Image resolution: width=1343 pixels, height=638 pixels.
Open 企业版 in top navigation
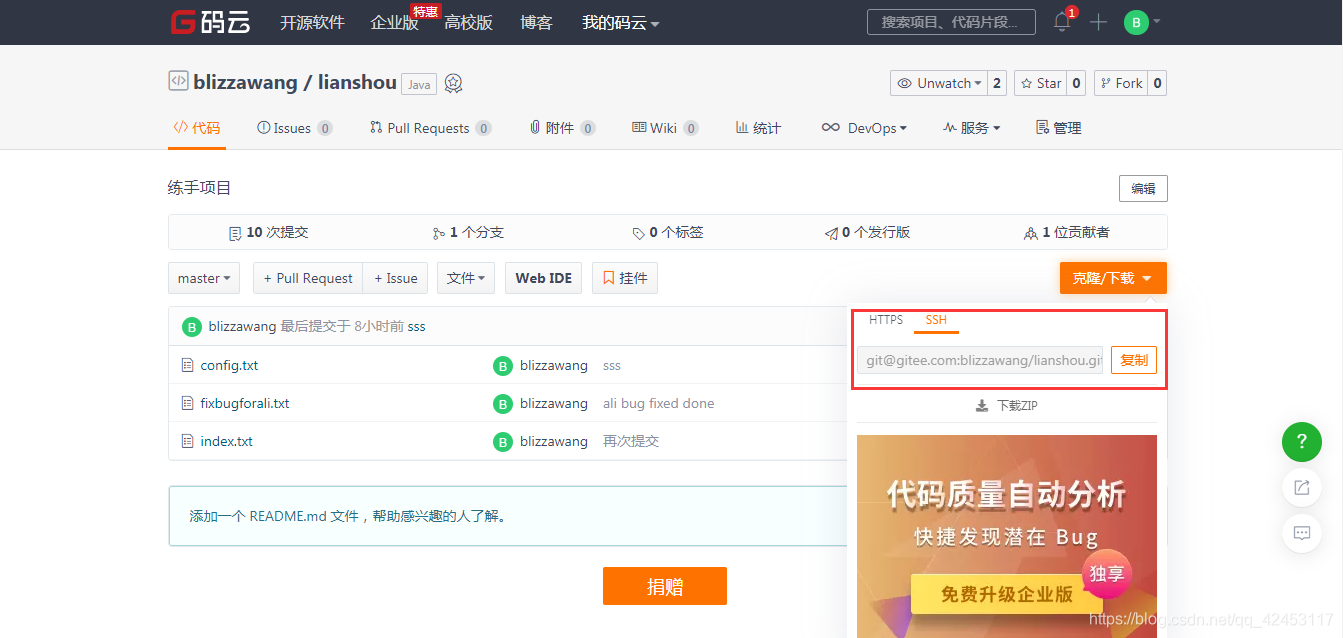click(x=394, y=22)
